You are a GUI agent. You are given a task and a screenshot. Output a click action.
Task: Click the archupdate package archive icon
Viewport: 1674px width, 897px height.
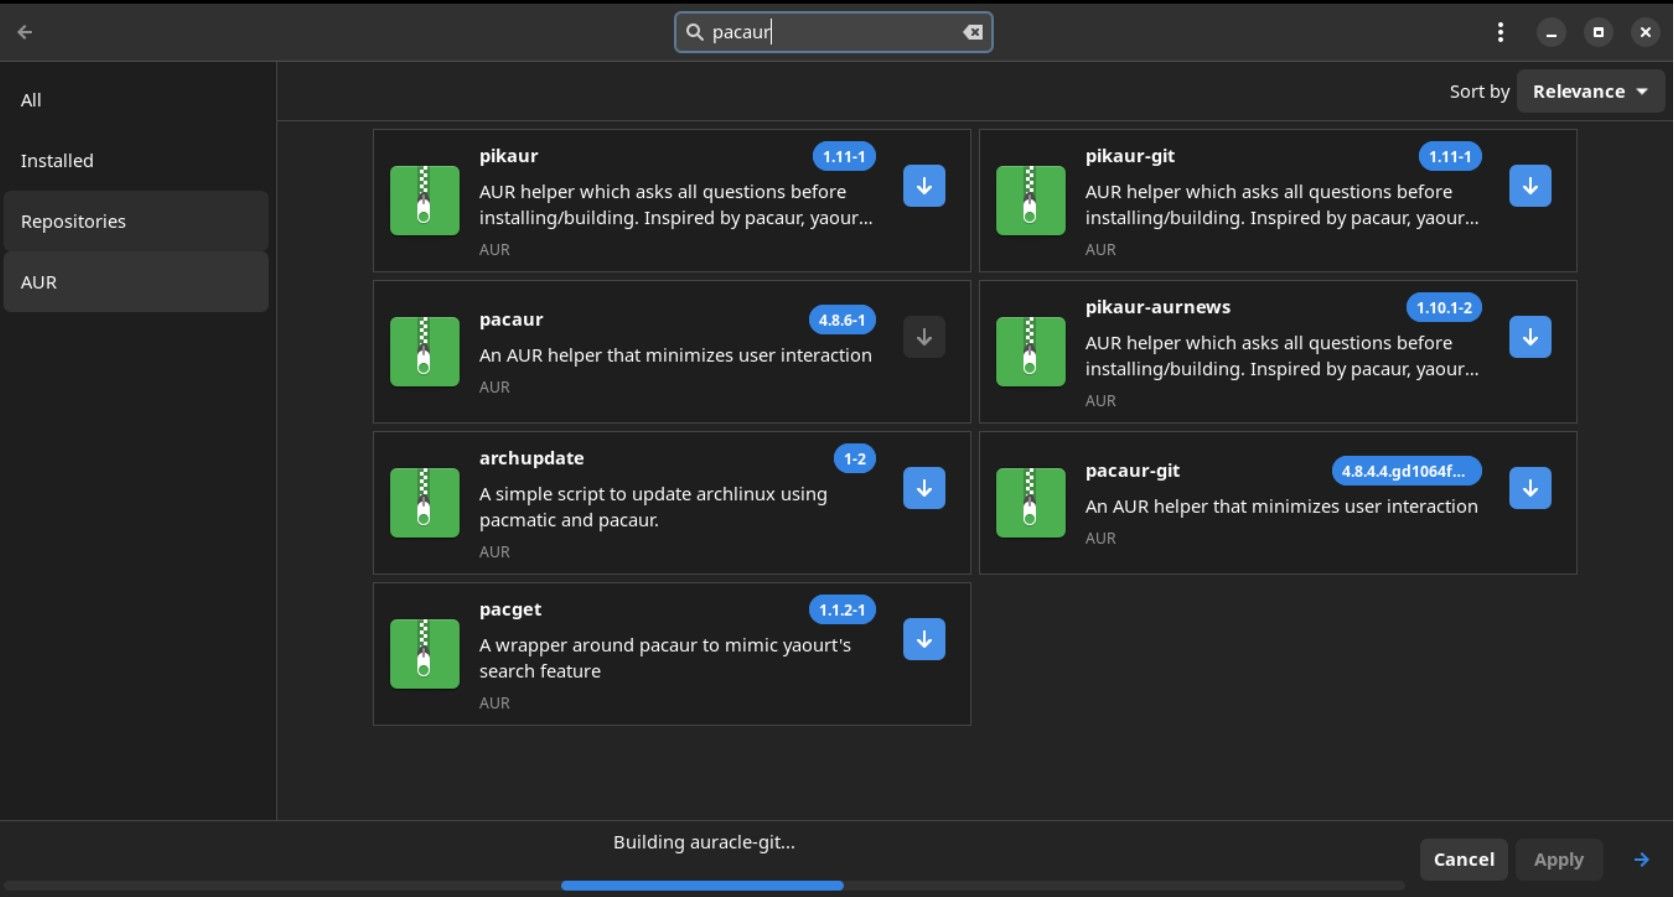(425, 502)
